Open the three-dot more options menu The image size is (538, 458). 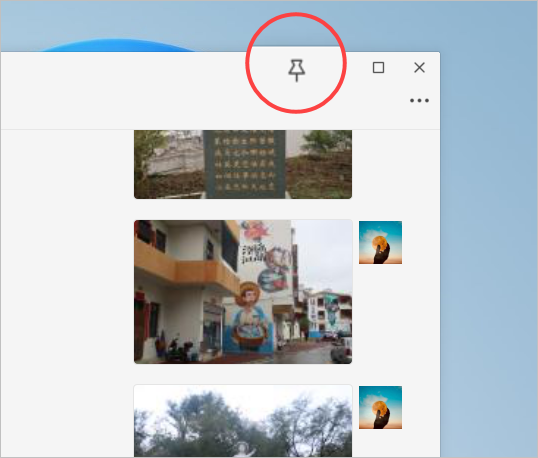[x=419, y=101]
